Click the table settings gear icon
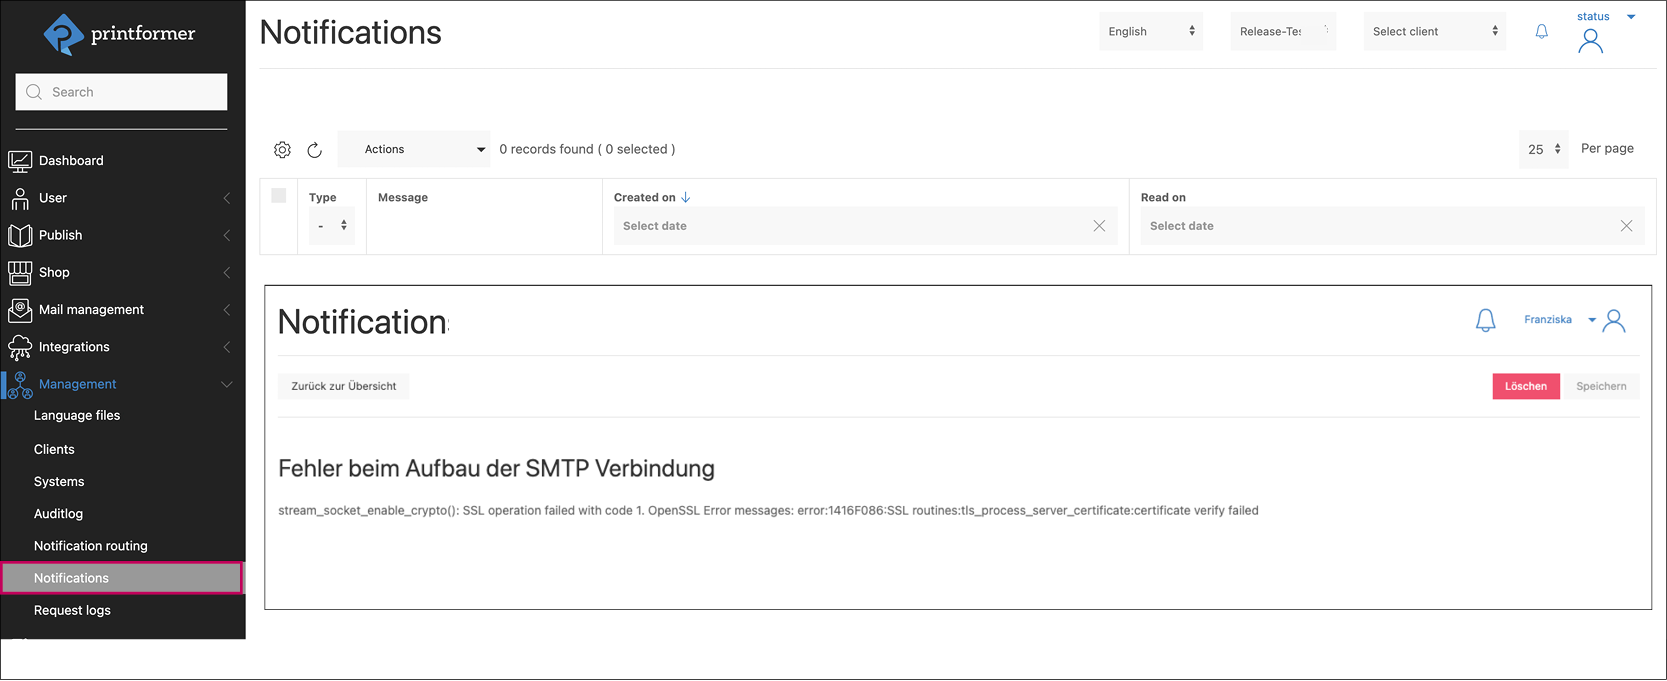 click(x=282, y=150)
